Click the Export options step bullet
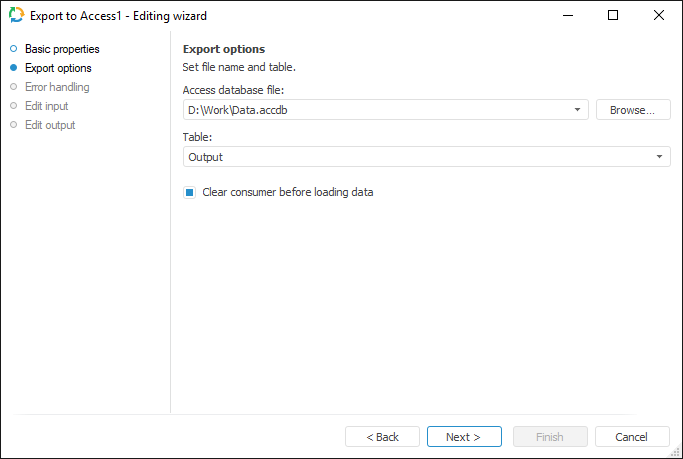Viewport: 683px width, 459px height. coord(14,68)
